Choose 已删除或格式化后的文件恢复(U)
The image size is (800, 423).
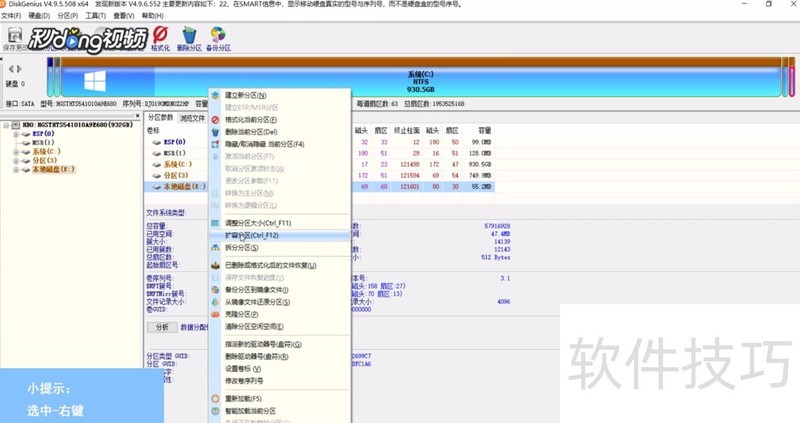280,265
